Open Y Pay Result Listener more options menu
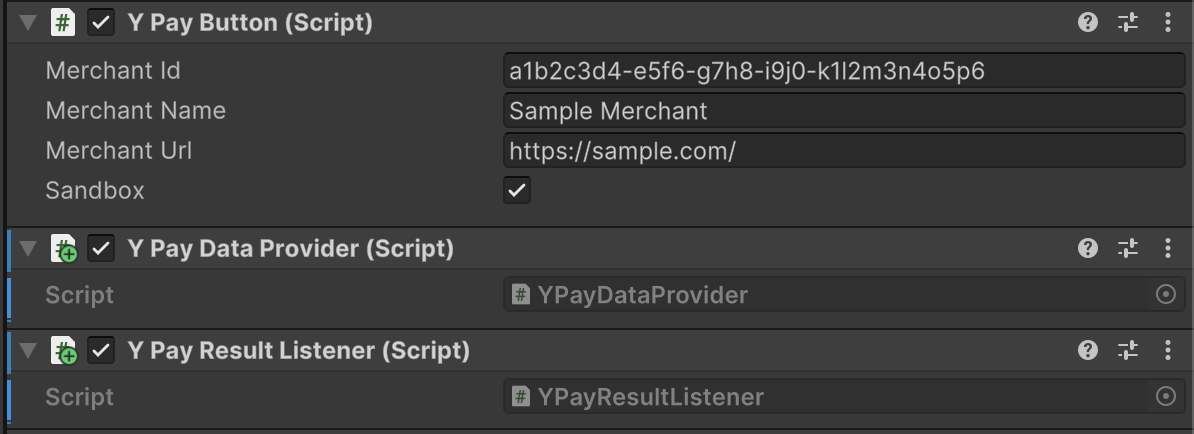Image resolution: width=1194 pixels, height=434 pixels. pos(1167,351)
